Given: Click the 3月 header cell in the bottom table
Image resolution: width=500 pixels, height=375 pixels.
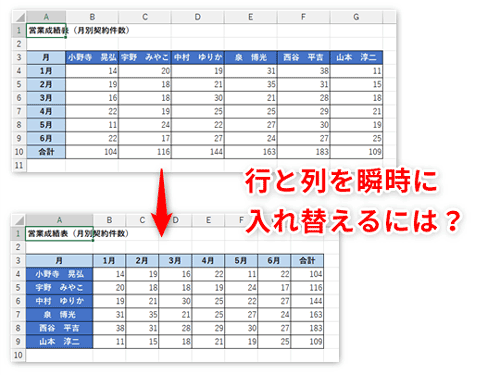Looking at the screenshot, I should click(x=175, y=261).
